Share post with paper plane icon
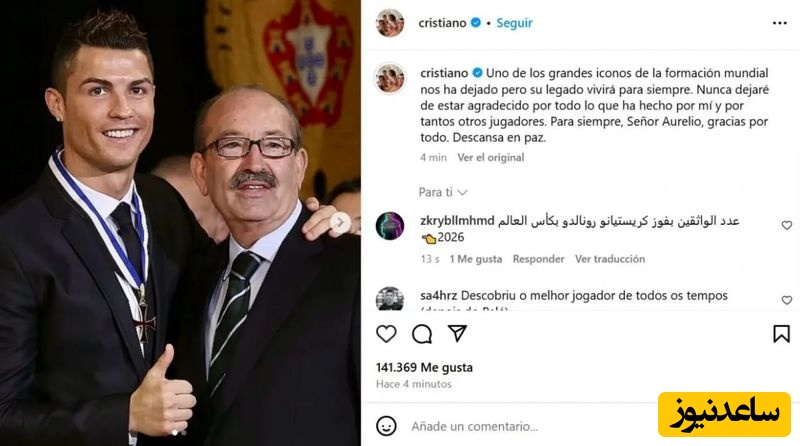 pyautogui.click(x=458, y=333)
